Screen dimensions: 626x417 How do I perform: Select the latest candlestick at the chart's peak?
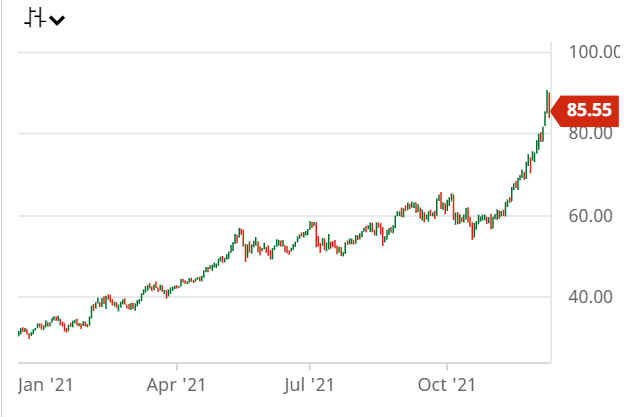click(548, 100)
